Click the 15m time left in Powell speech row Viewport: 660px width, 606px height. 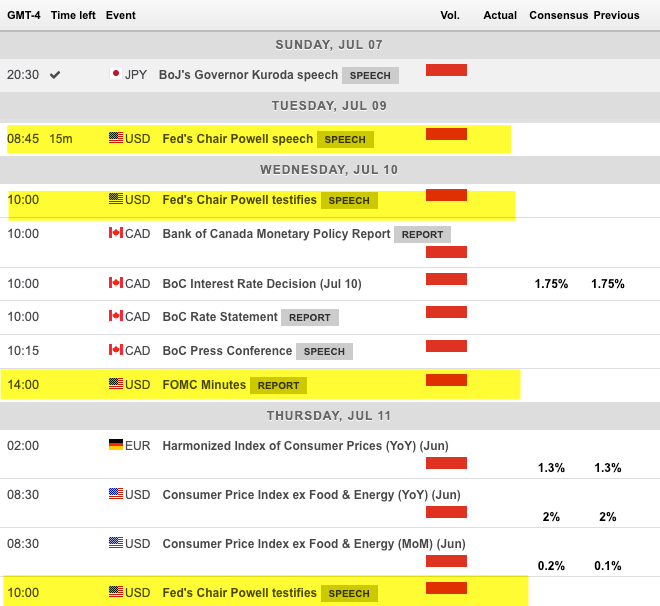pos(60,139)
